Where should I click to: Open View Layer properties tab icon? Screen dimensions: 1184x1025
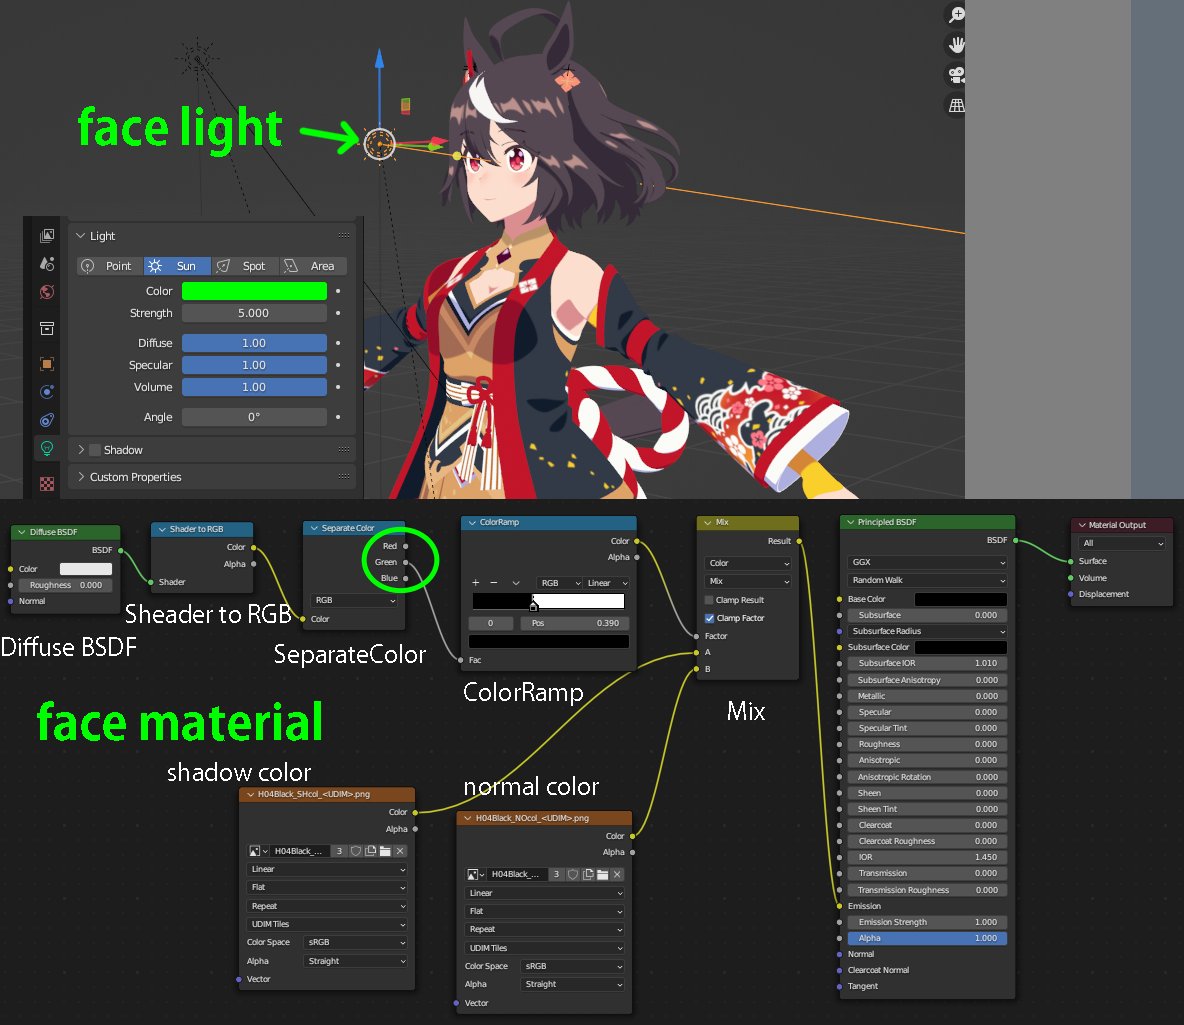pyautogui.click(x=47, y=236)
